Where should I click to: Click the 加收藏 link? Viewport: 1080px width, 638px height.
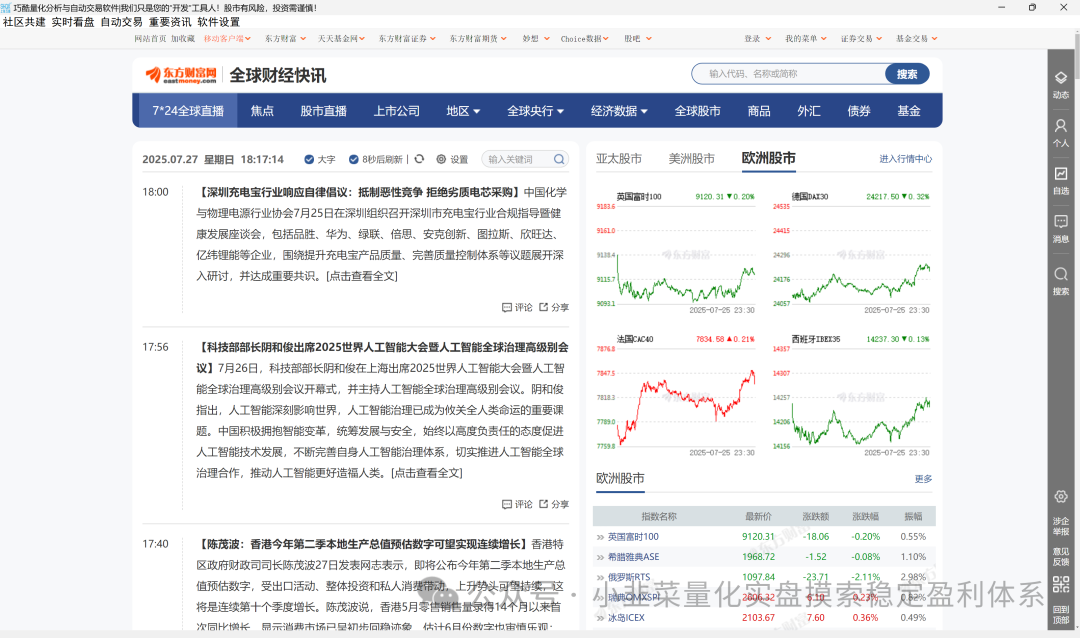(x=183, y=39)
